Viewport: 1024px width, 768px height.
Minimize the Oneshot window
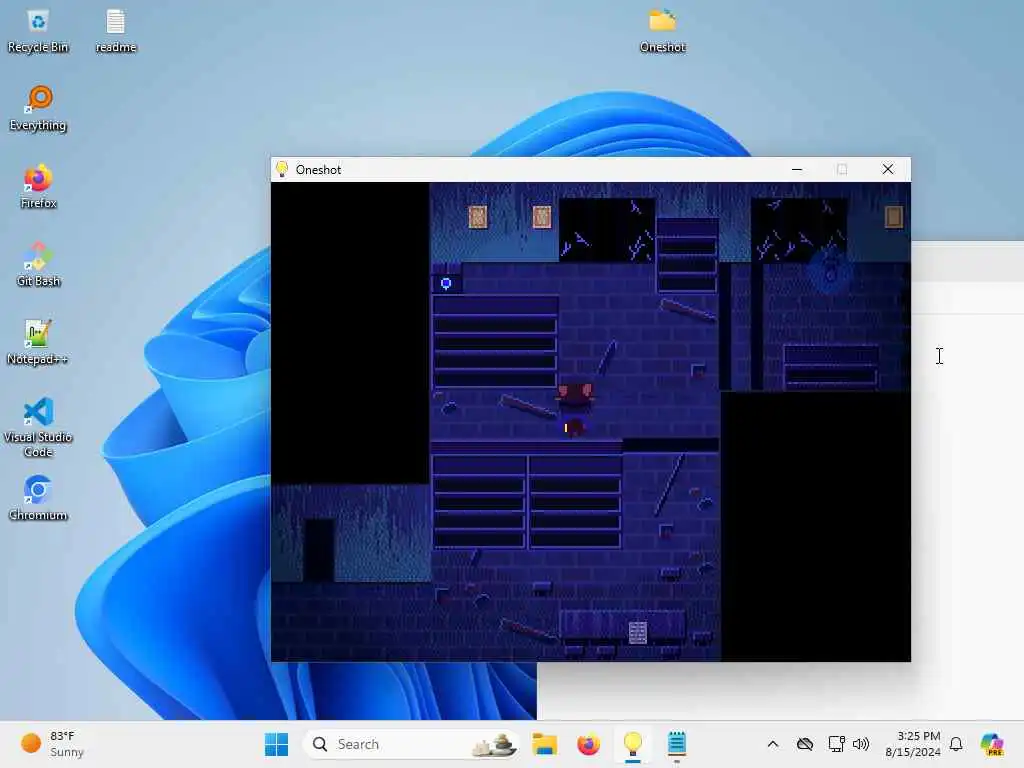(x=797, y=169)
